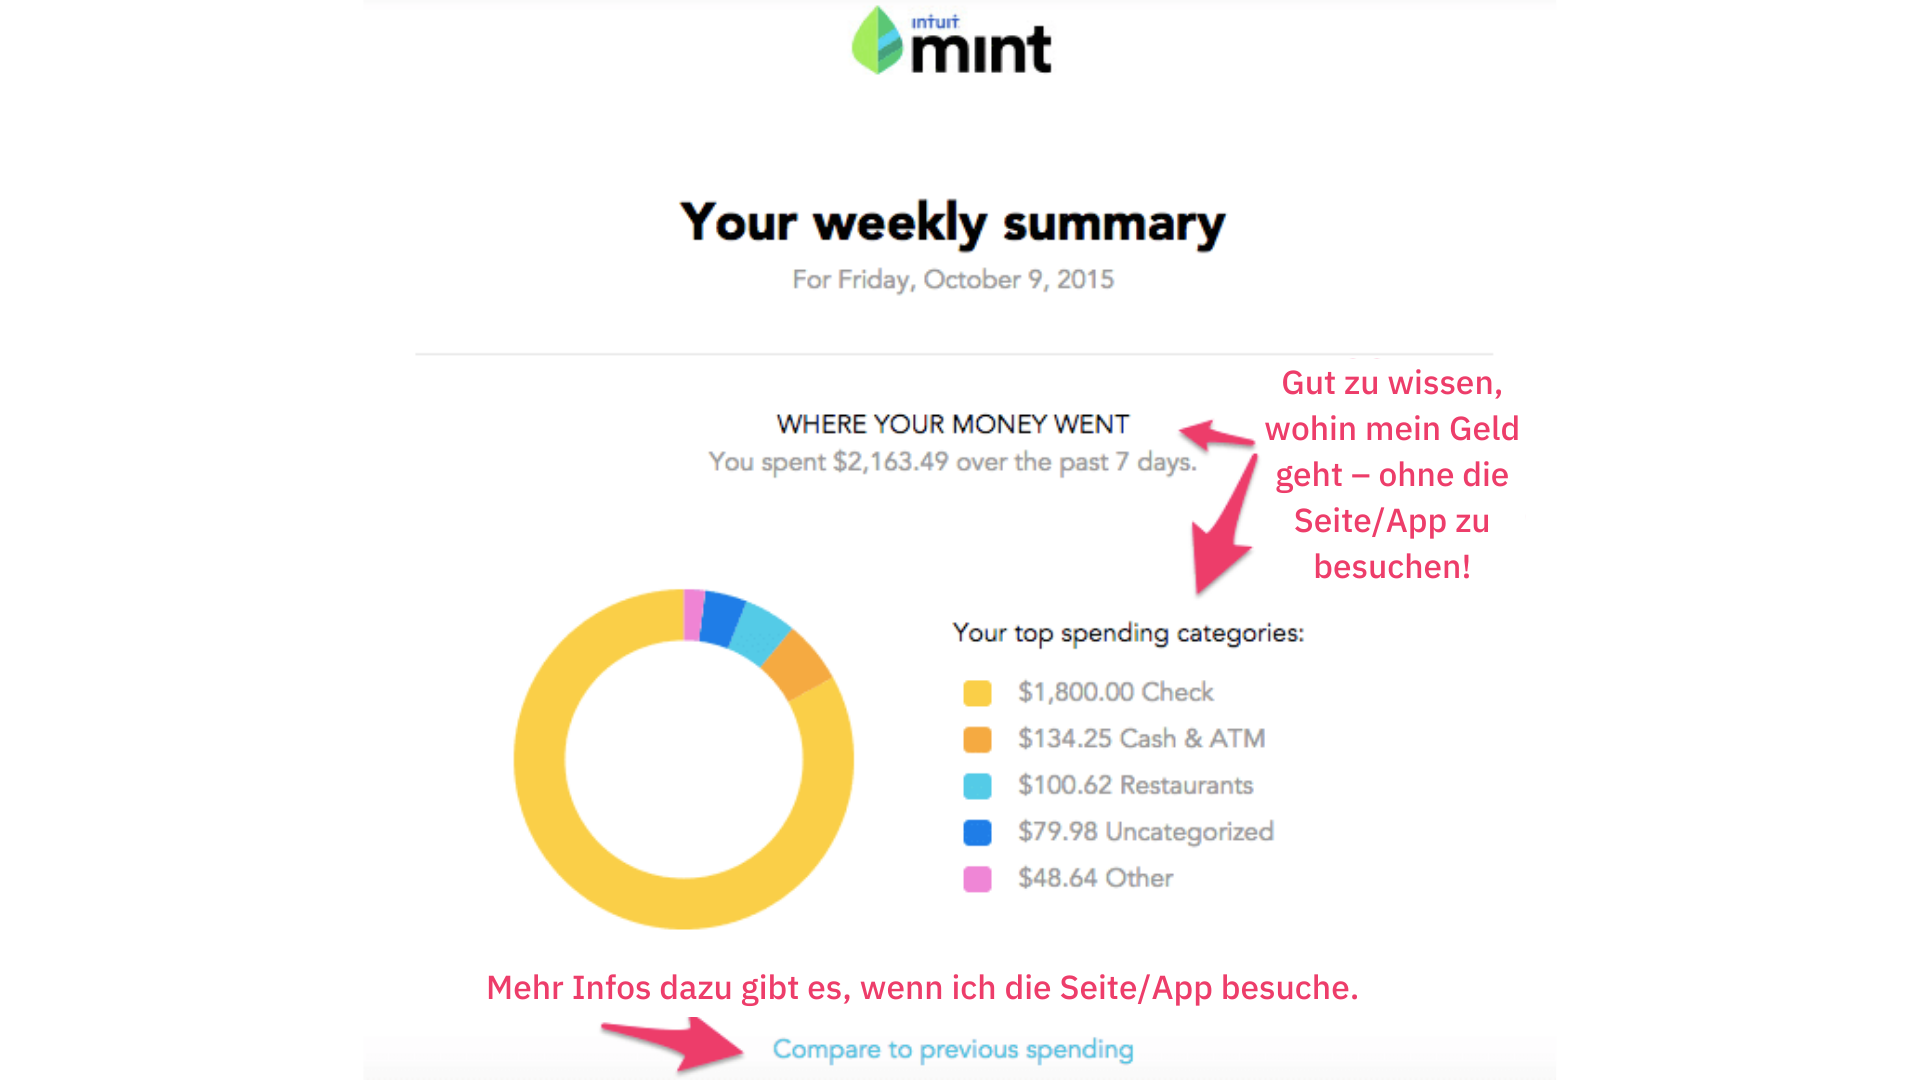Click the orange segment of the donut chart

click(797, 664)
